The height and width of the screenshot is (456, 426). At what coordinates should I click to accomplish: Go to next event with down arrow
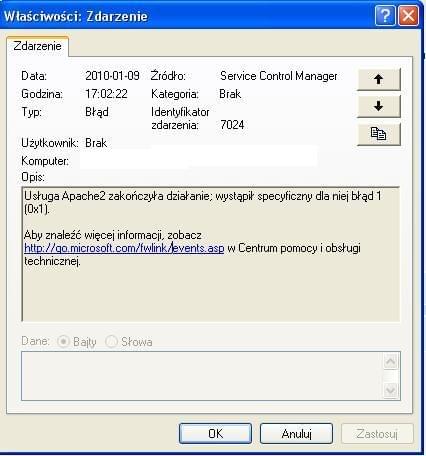[x=379, y=106]
